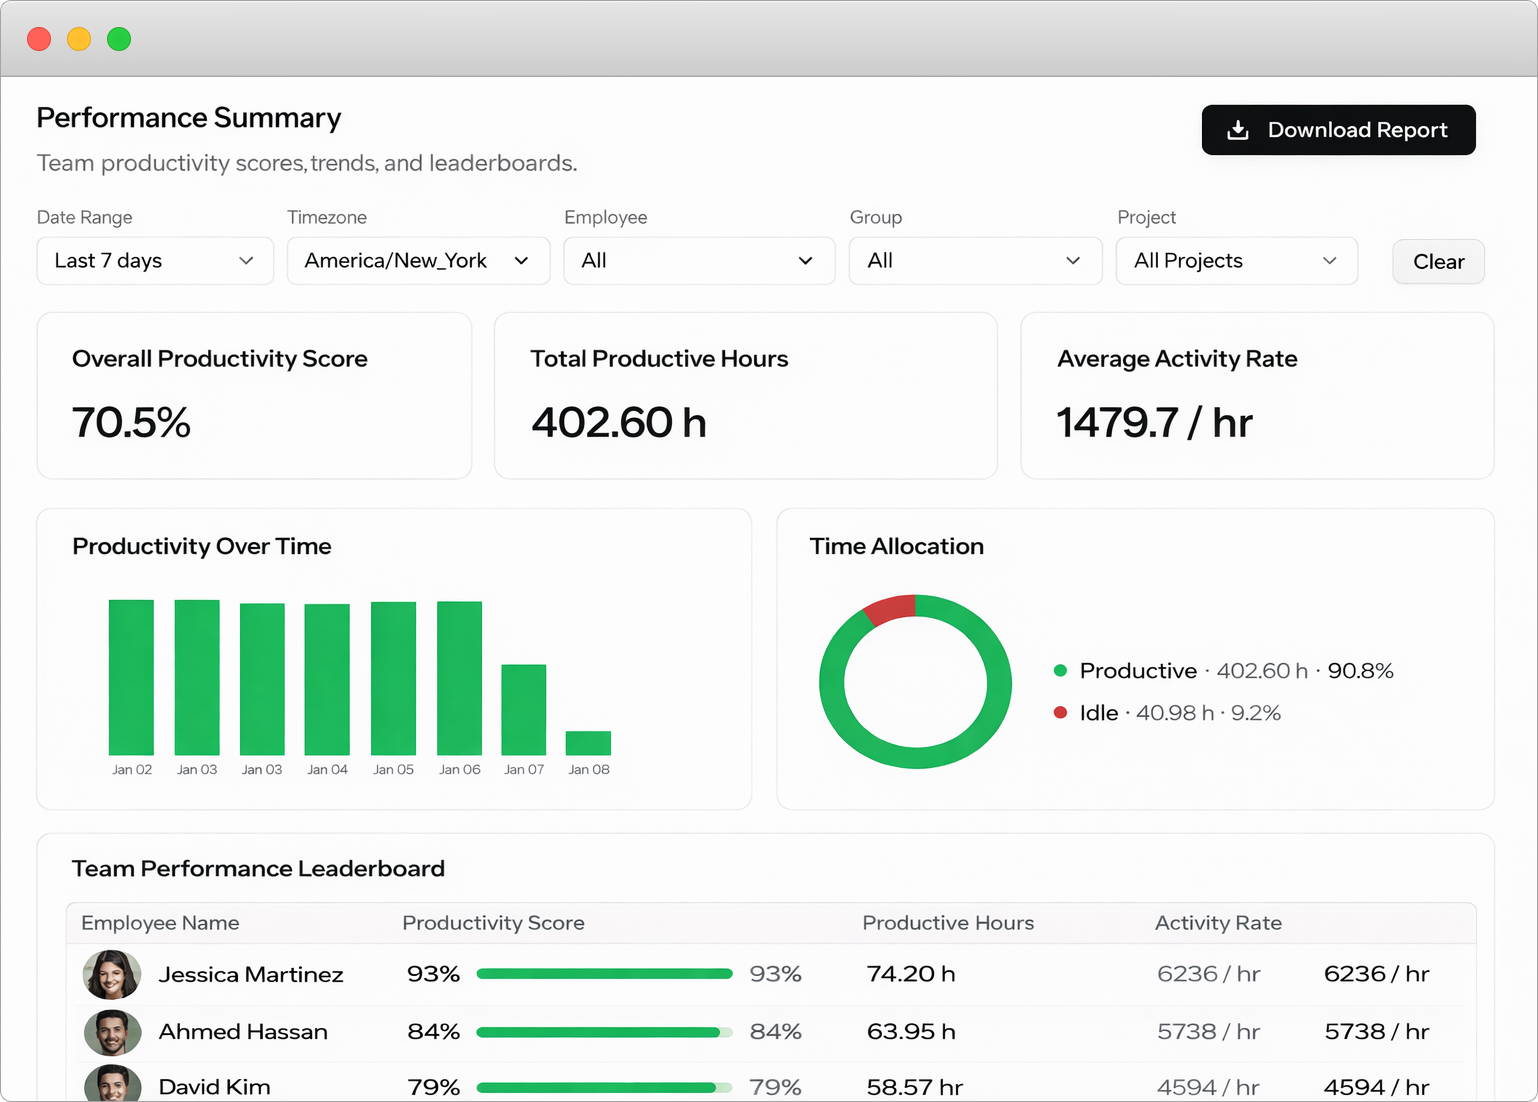This screenshot has height=1102, width=1538.
Task: Clear all filters with Clear button
Action: (1438, 262)
